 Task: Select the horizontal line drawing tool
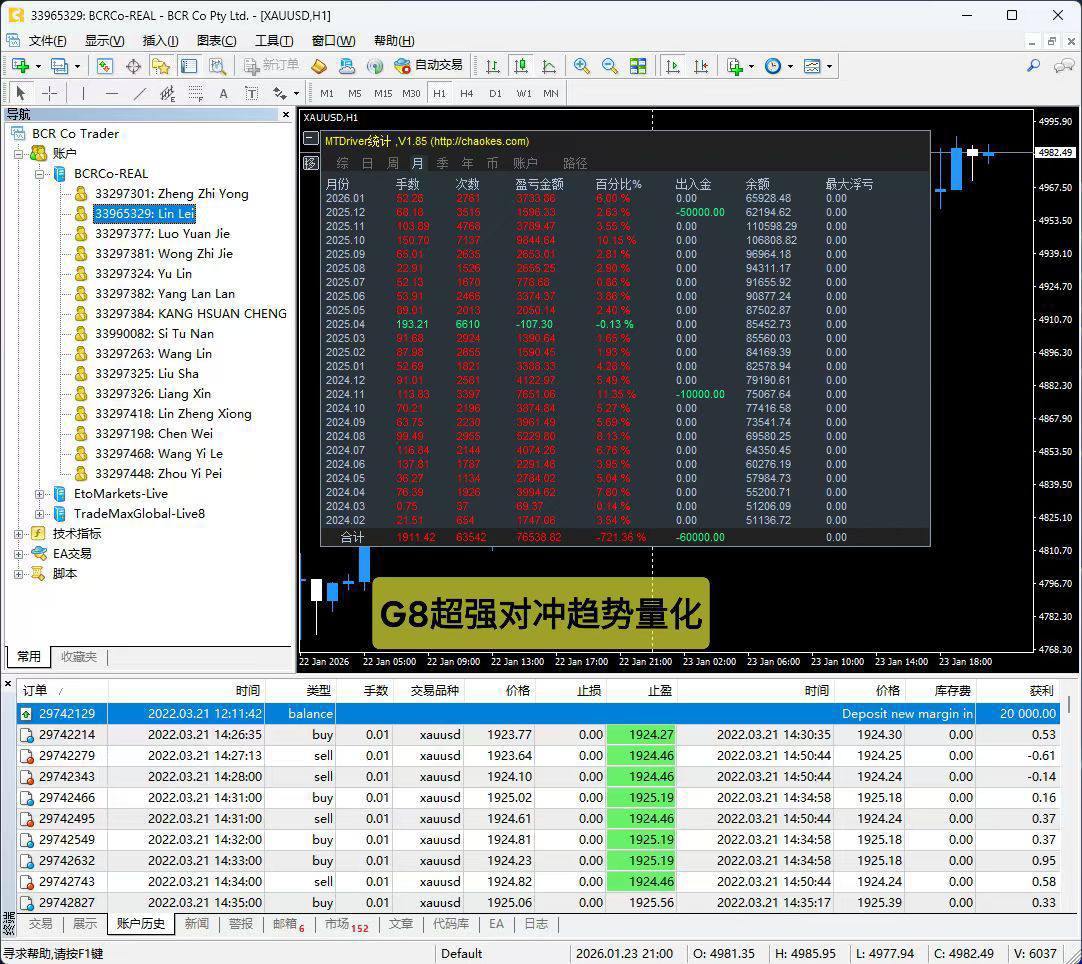point(112,93)
